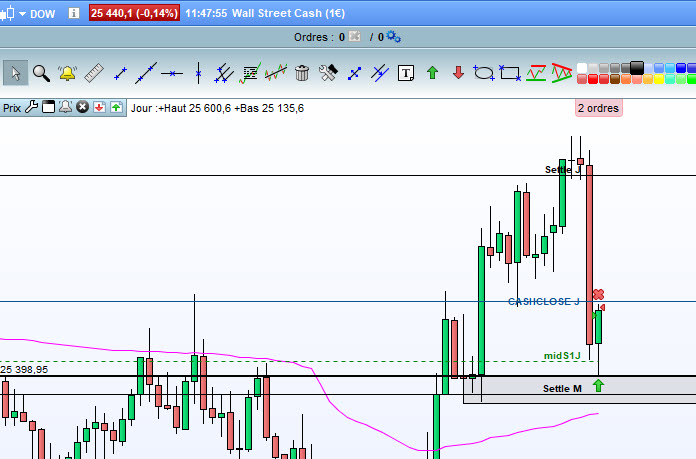Pick the sky blue color swatch
This screenshot has height=459, width=696.
(x=670, y=68)
